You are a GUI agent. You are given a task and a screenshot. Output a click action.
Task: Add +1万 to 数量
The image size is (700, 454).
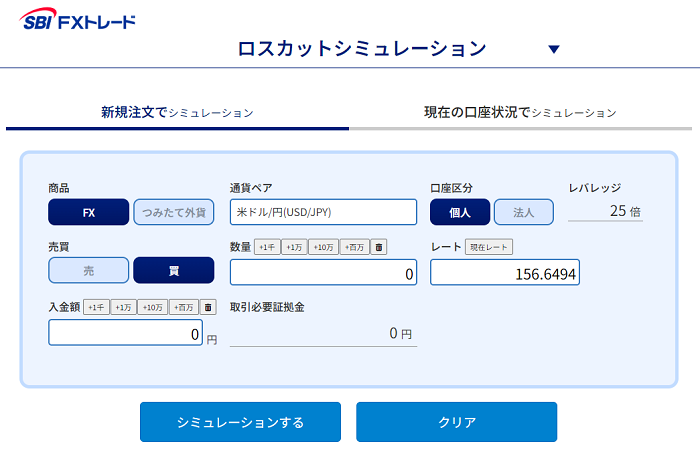pyautogui.click(x=294, y=247)
